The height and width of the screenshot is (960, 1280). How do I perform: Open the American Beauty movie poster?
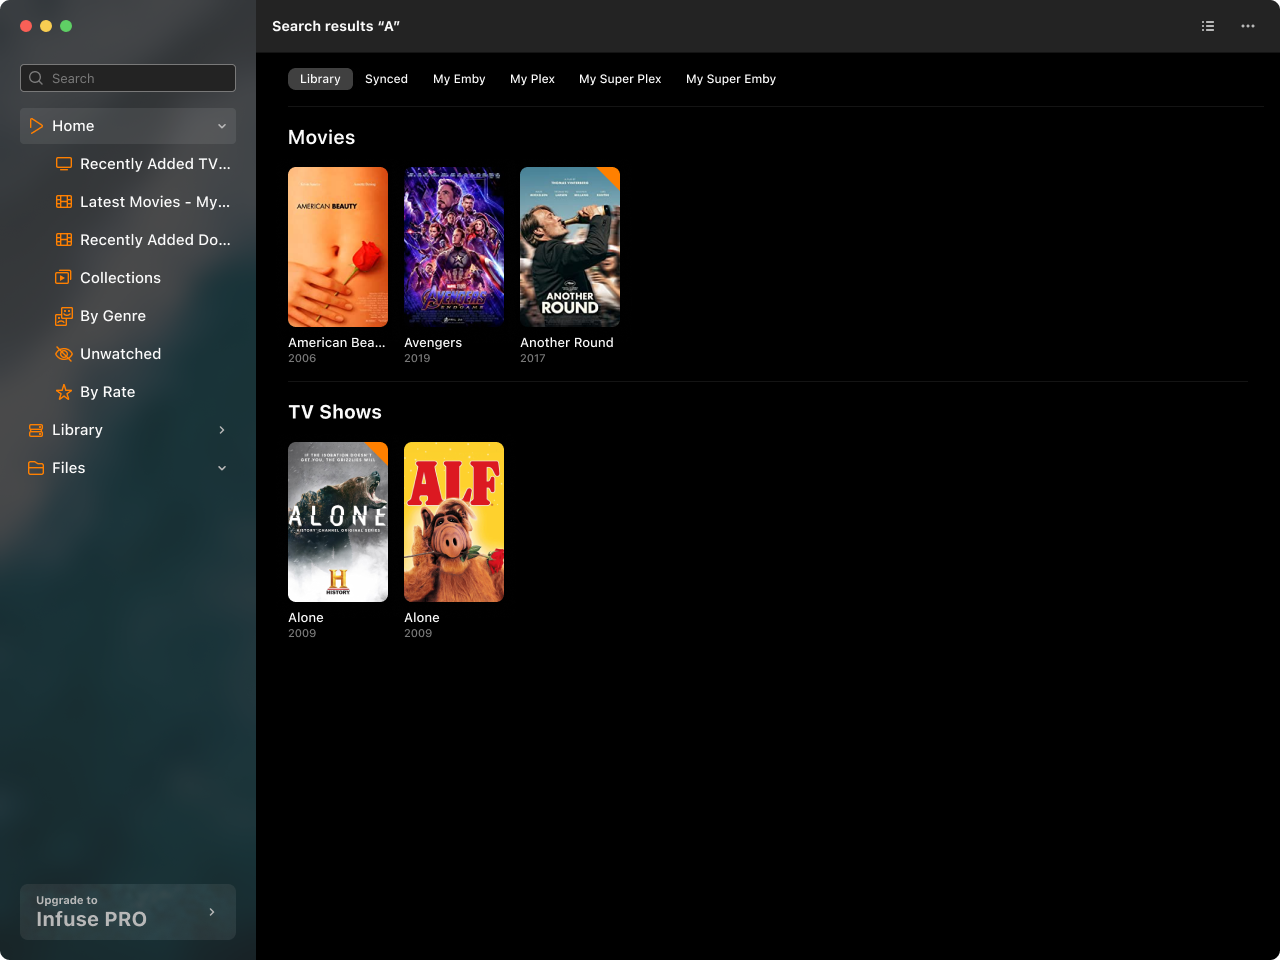[338, 247]
